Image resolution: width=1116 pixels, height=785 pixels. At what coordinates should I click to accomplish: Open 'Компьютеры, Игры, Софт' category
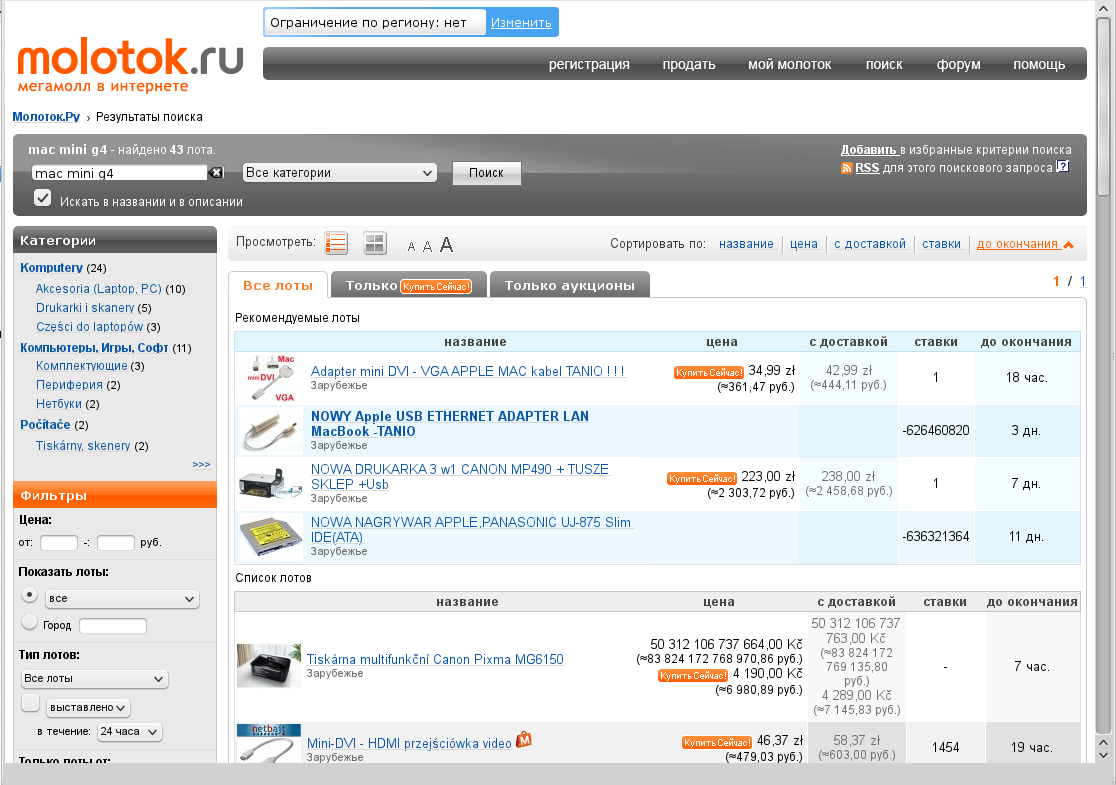[94, 347]
